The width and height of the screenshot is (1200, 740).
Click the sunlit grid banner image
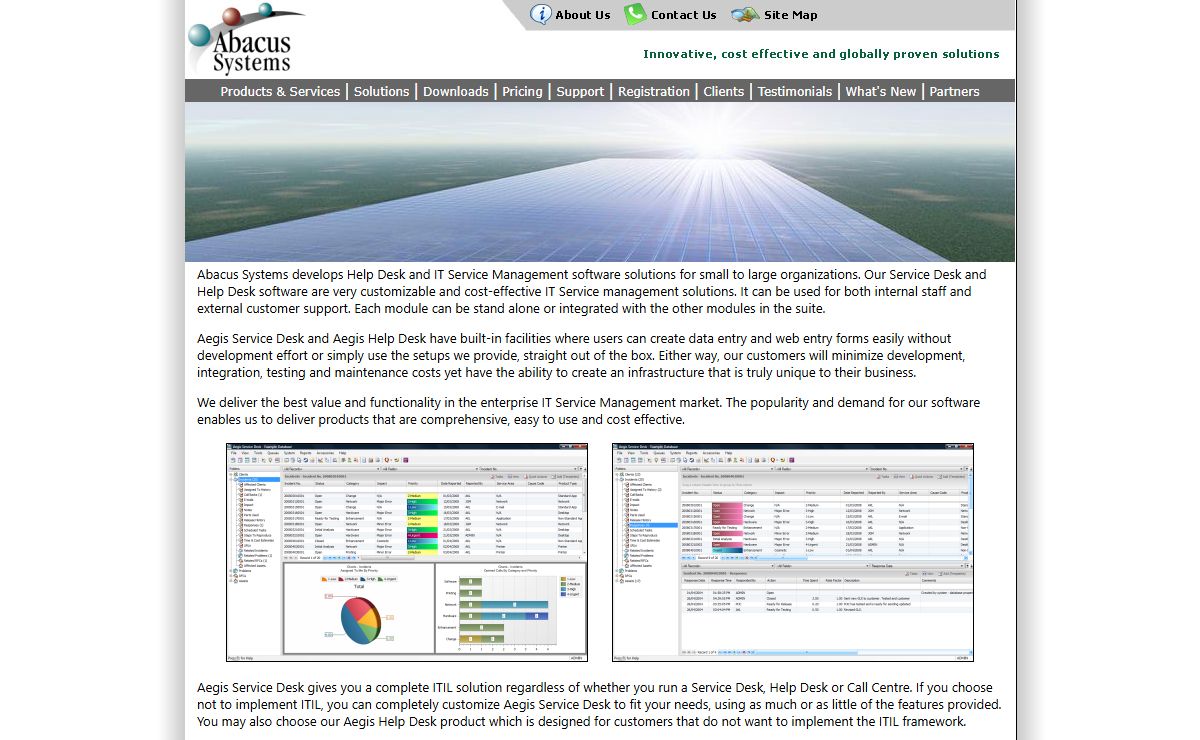pos(600,182)
